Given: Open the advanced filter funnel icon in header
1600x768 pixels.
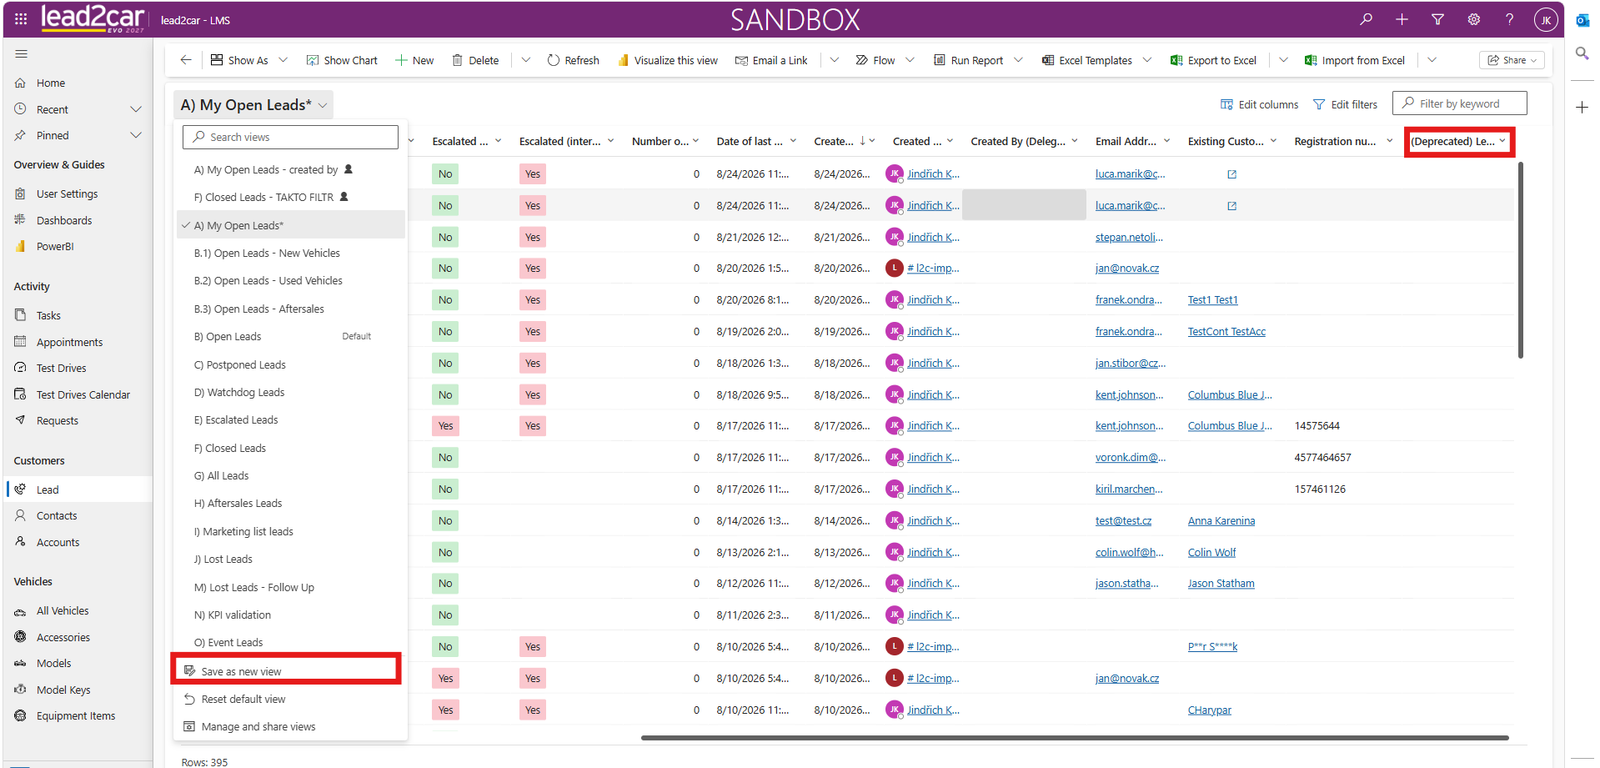Looking at the screenshot, I should (1438, 19).
